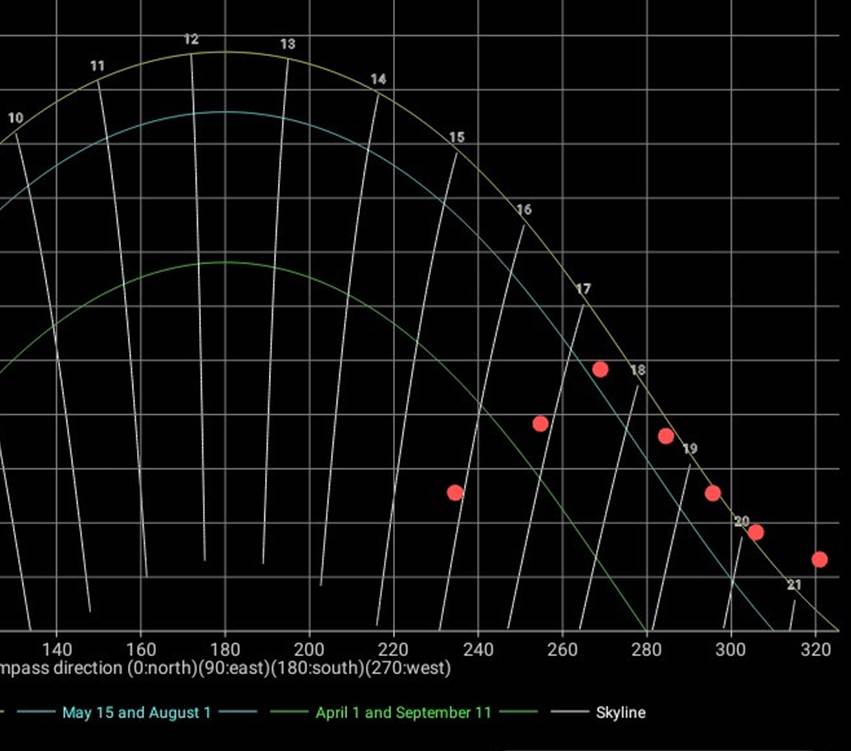Select the highest red skyline dot
The image size is (851, 751).
coord(600,369)
